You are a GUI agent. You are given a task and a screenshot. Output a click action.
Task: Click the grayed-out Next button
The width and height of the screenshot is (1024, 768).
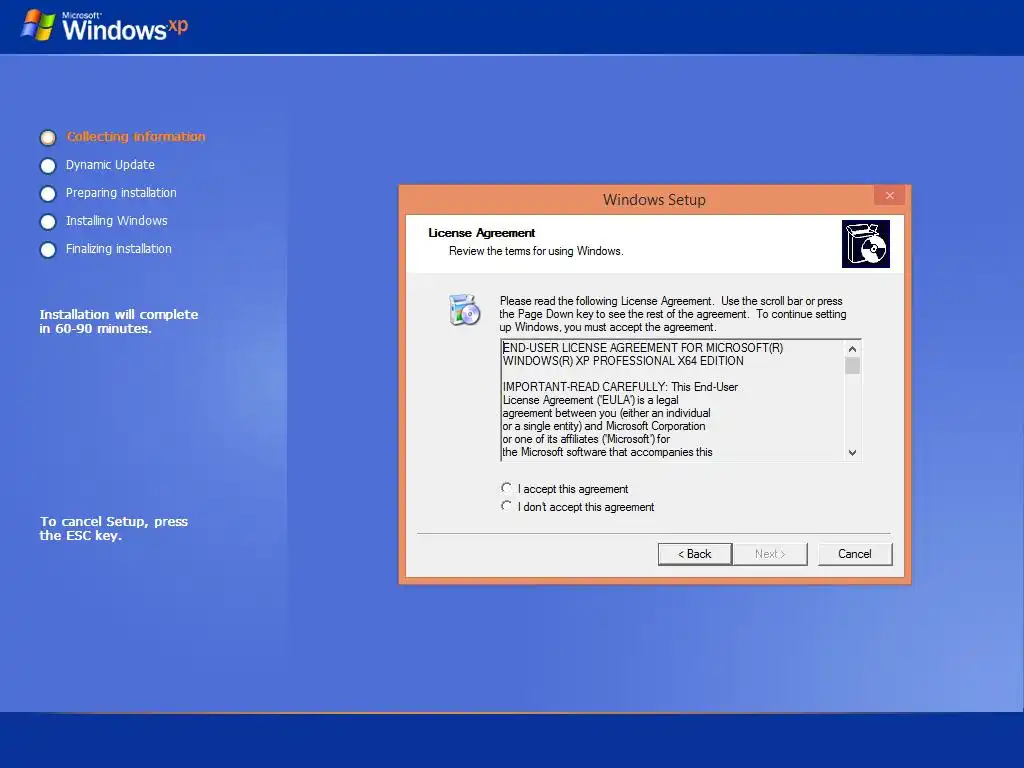(770, 554)
